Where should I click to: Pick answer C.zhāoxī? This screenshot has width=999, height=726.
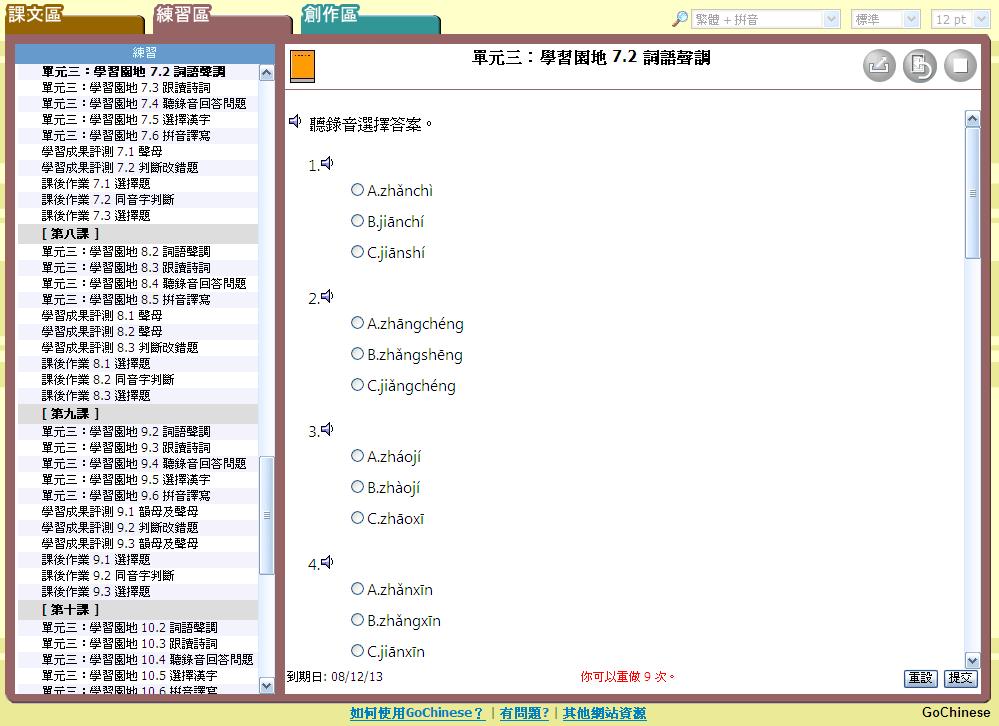click(x=357, y=518)
